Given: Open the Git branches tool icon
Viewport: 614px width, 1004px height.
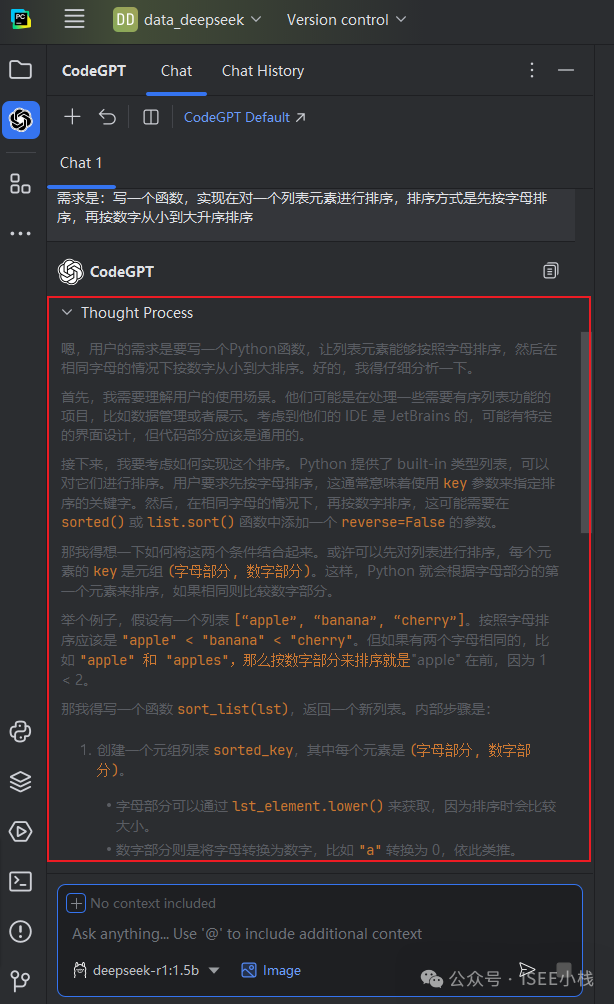Looking at the screenshot, I should pos(20,980).
